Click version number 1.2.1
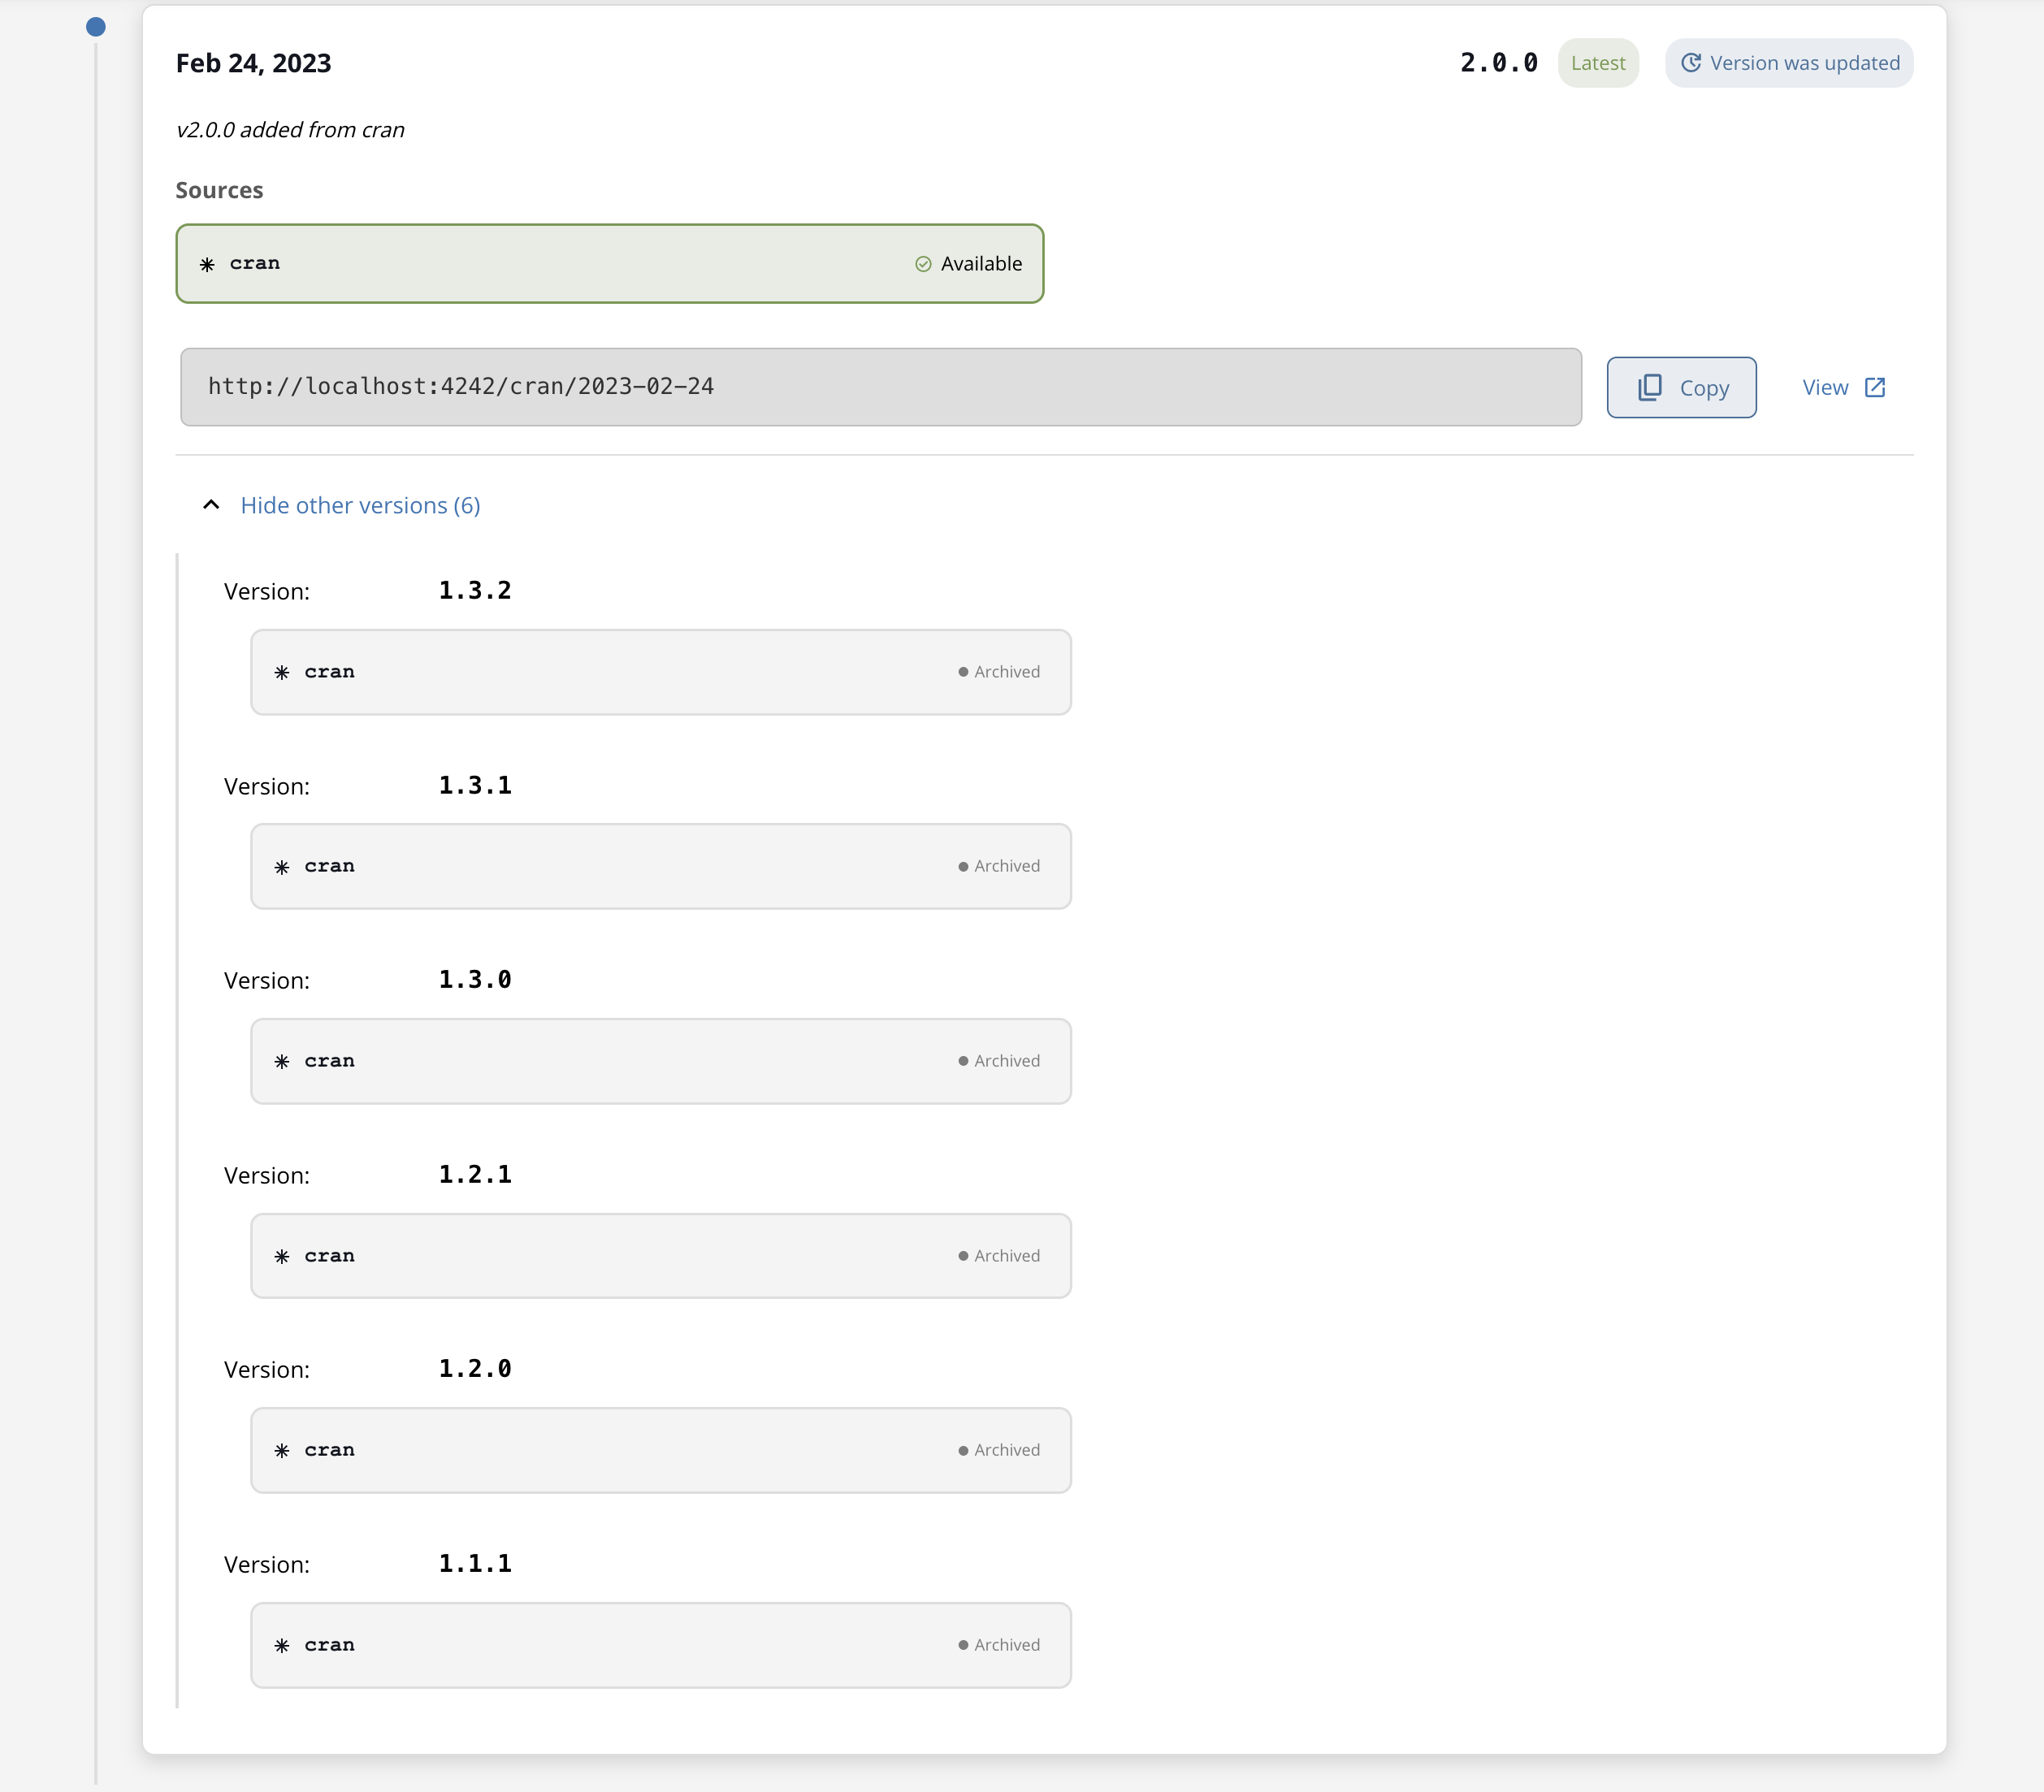This screenshot has width=2044, height=1792. pos(475,1174)
